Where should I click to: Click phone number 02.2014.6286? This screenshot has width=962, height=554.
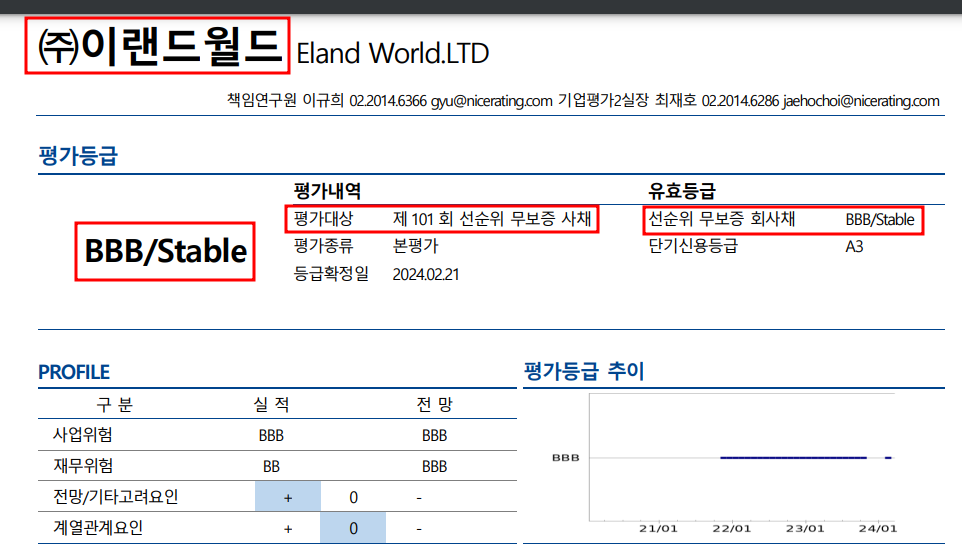coord(740,101)
